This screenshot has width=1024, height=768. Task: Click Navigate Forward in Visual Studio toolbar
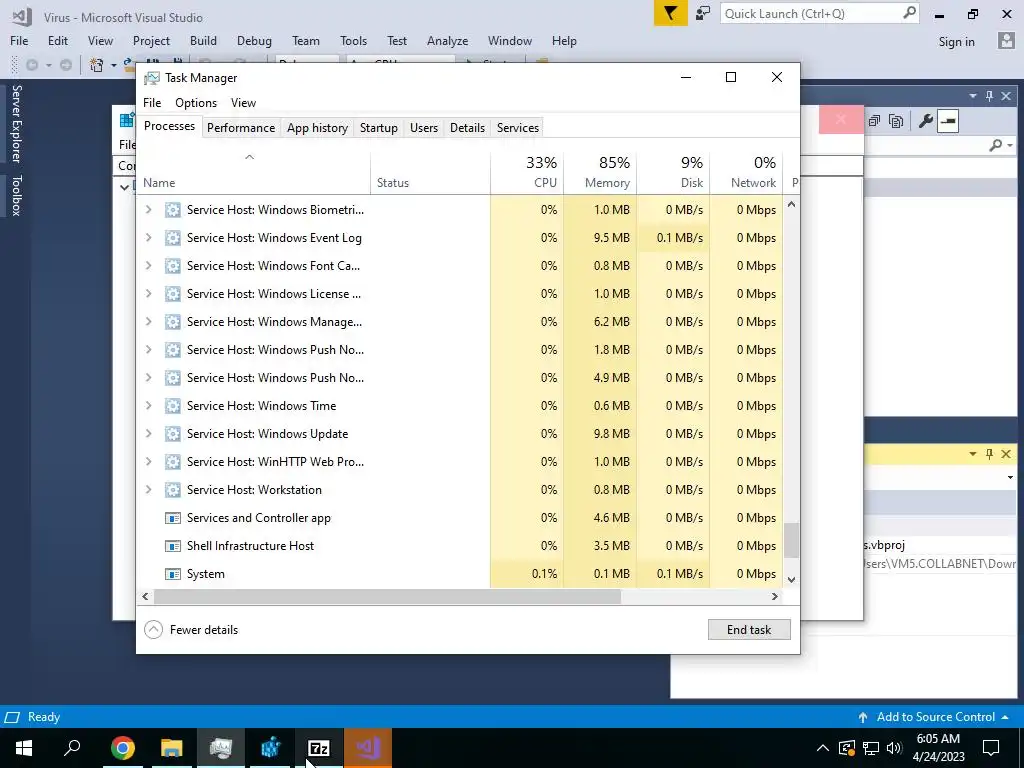tap(65, 65)
